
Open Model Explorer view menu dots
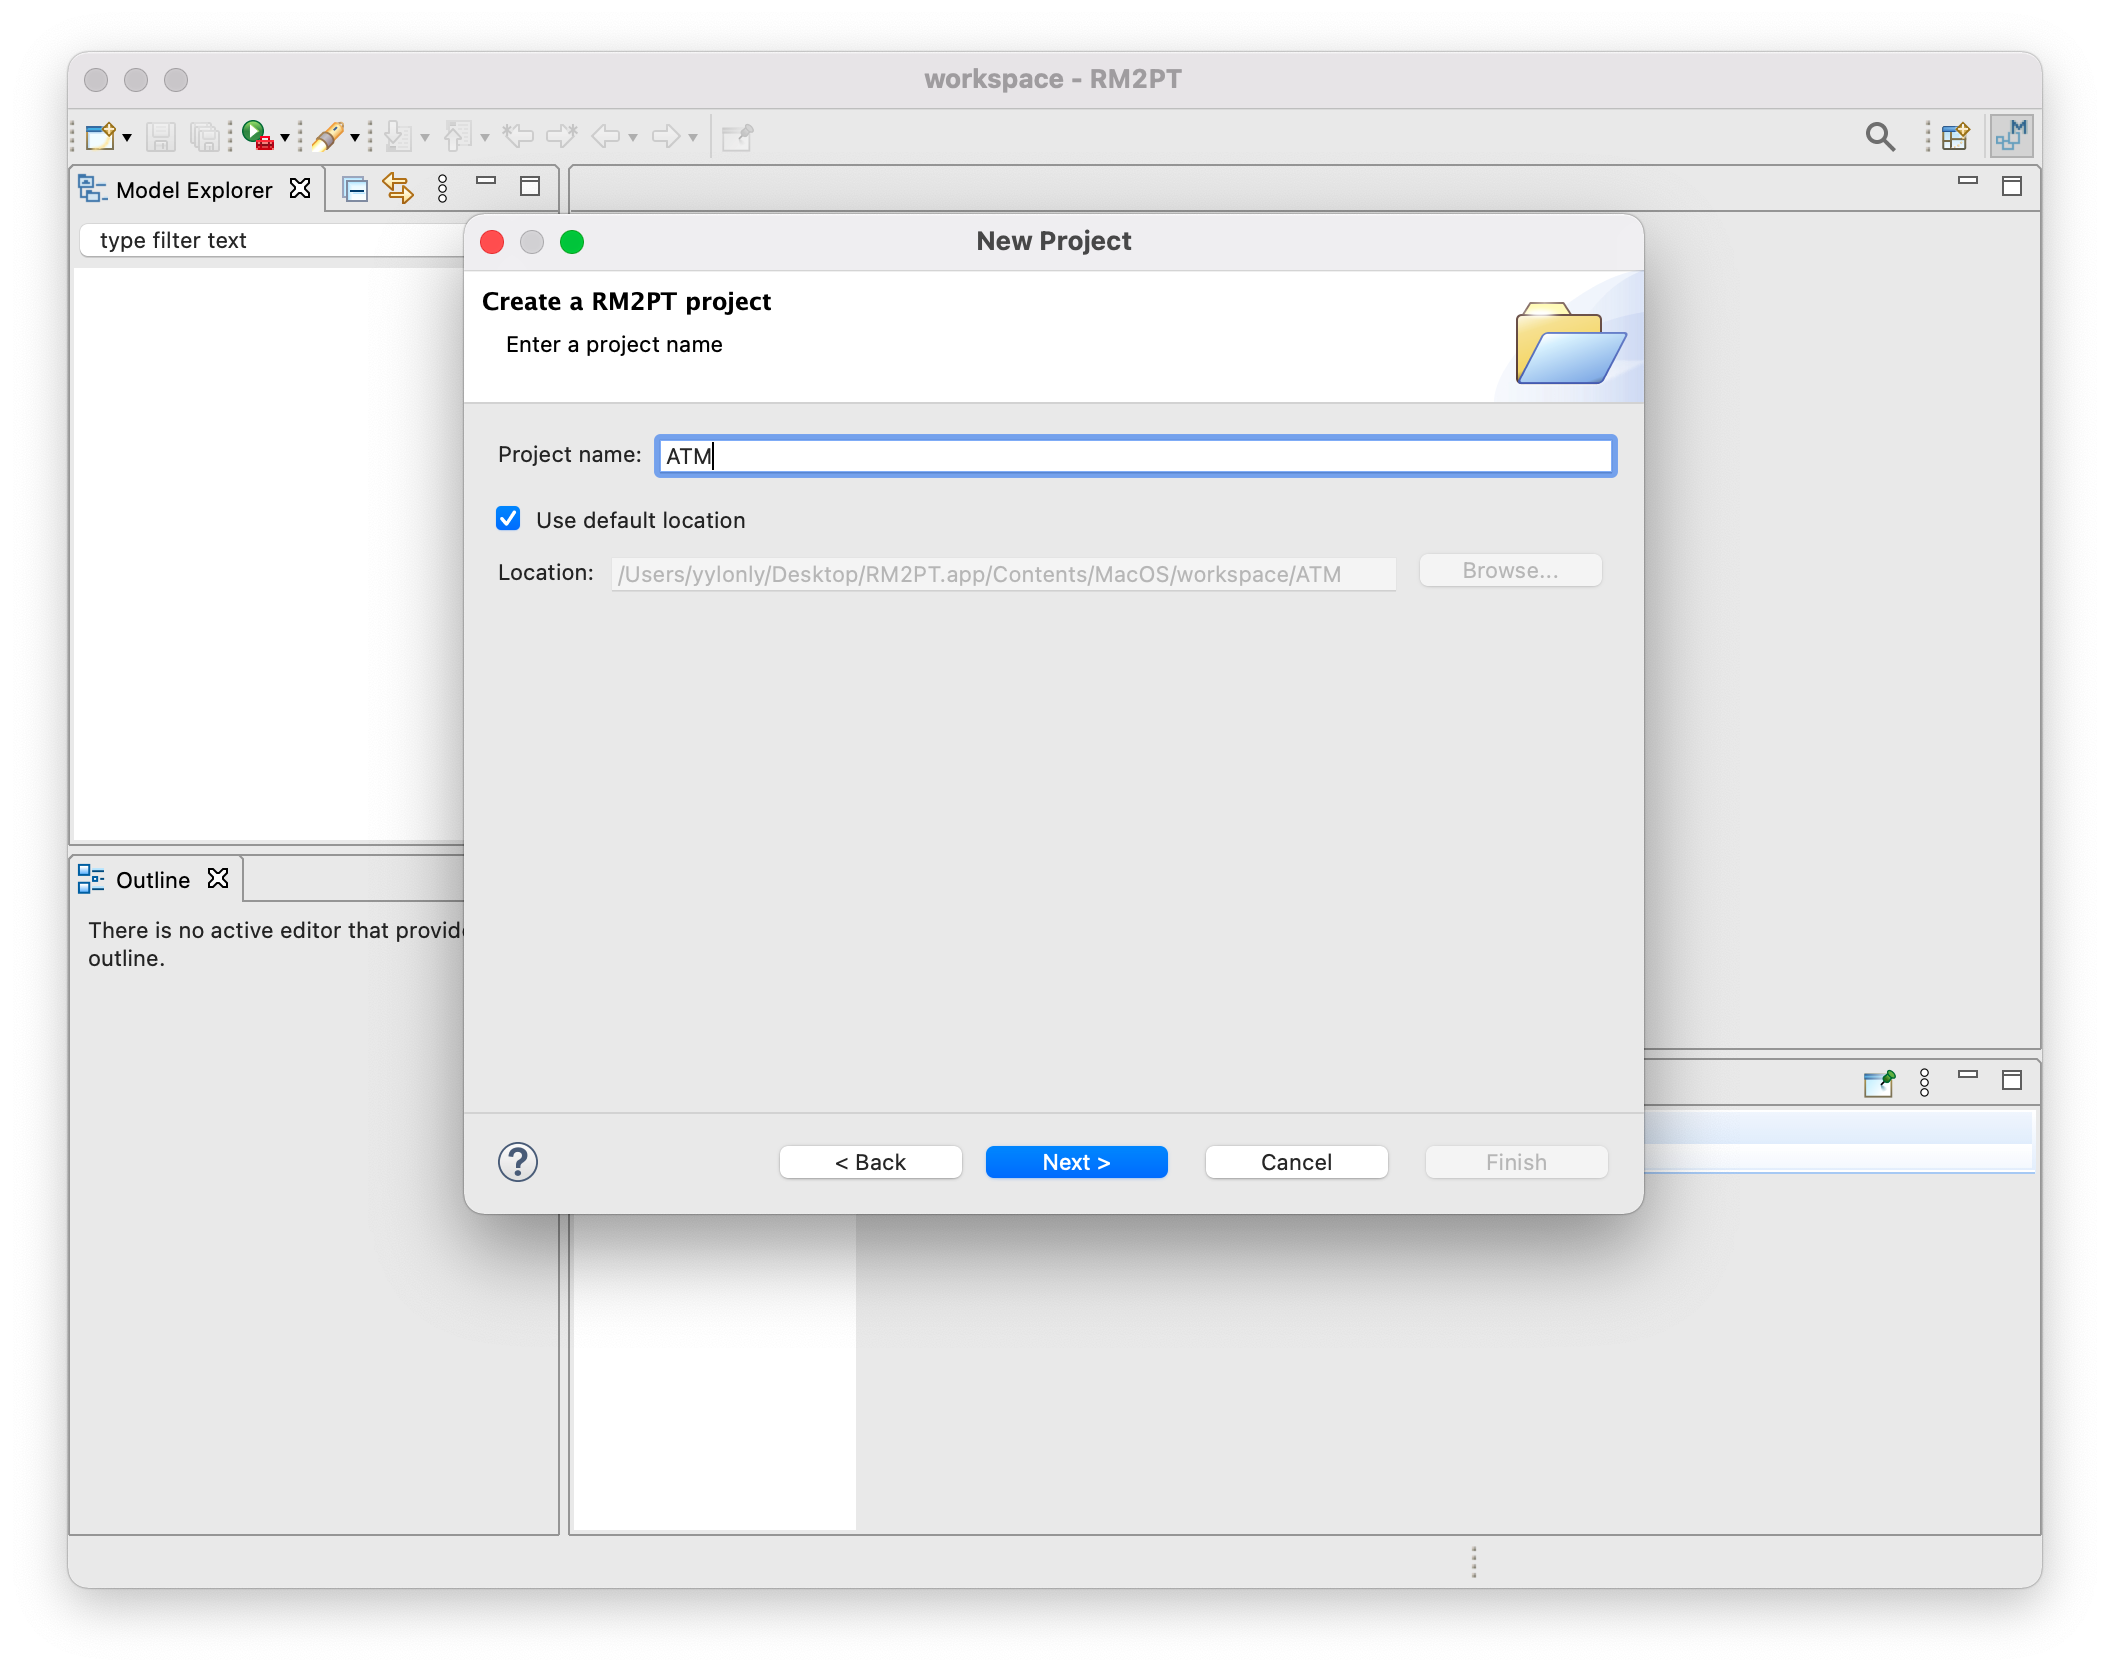[442, 188]
